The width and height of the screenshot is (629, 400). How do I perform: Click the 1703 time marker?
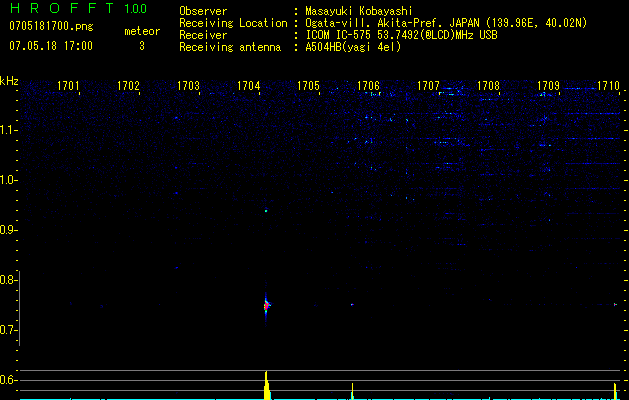pyautogui.click(x=188, y=86)
